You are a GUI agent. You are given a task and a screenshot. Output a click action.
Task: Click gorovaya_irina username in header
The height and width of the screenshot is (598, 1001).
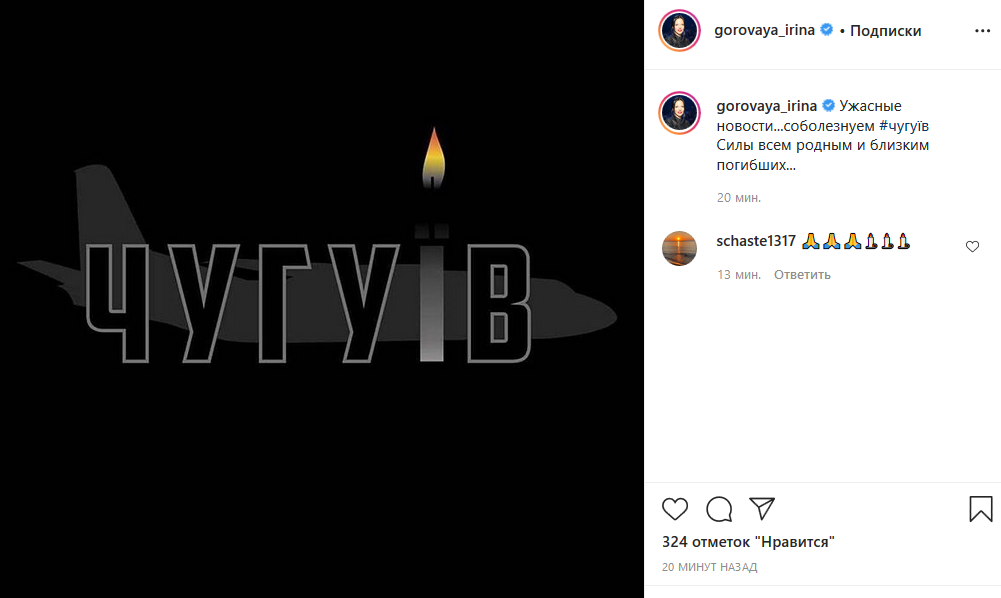pyautogui.click(x=764, y=30)
